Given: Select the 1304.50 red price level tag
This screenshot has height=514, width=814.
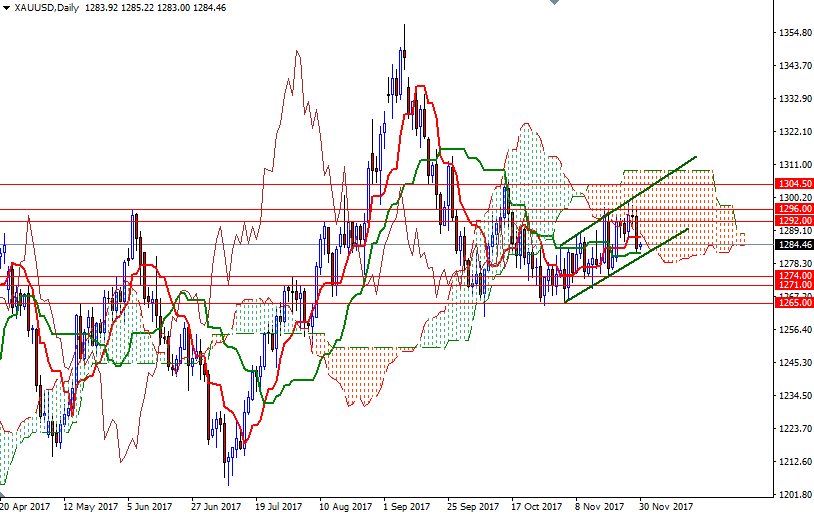Looking at the screenshot, I should pos(793,184).
